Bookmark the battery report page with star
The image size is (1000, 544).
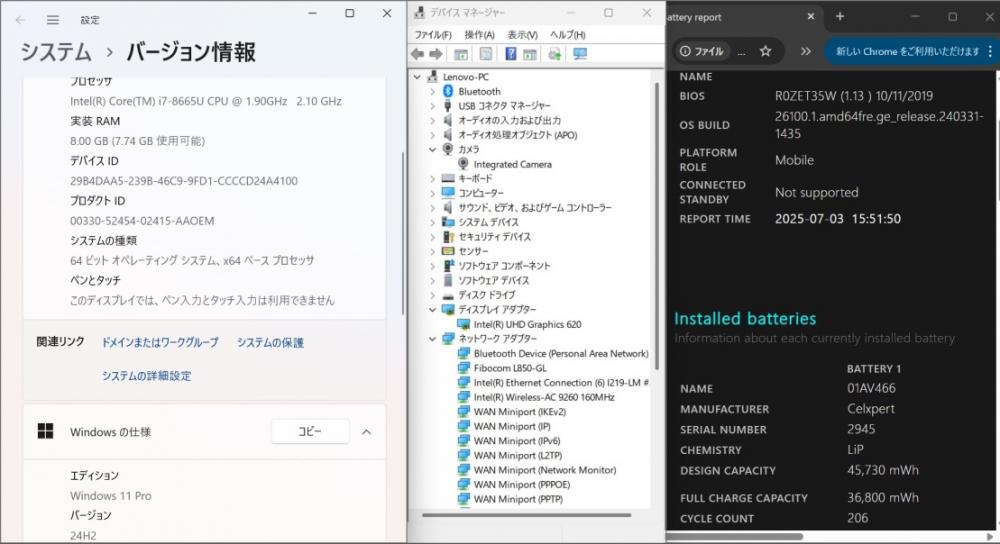coord(765,51)
